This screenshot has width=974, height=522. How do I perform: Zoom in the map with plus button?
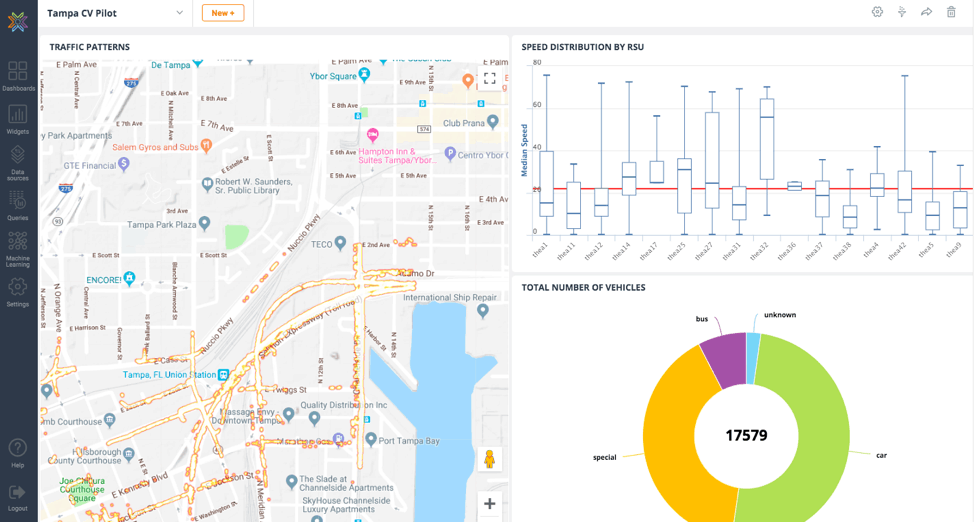(489, 504)
